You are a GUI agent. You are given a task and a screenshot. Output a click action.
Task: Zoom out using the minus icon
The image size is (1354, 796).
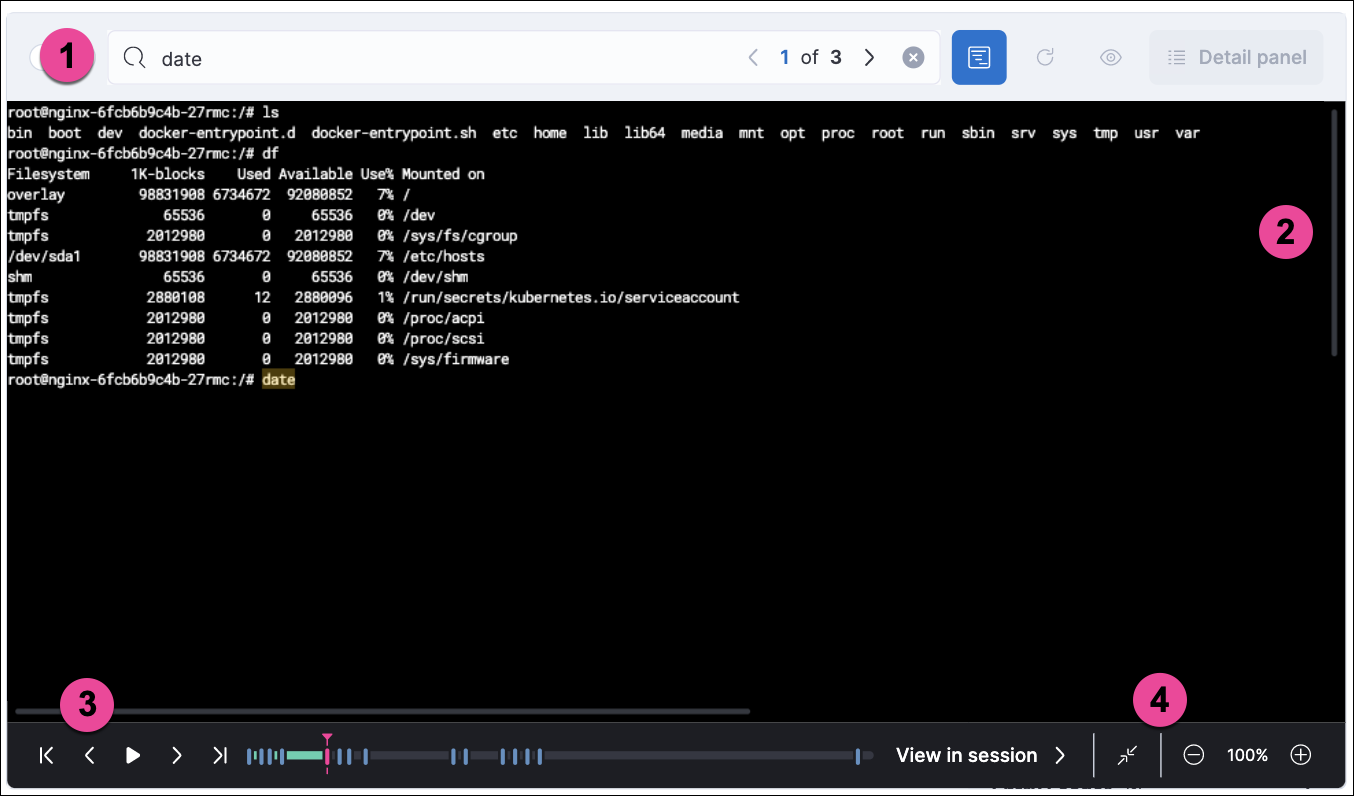pos(1193,755)
